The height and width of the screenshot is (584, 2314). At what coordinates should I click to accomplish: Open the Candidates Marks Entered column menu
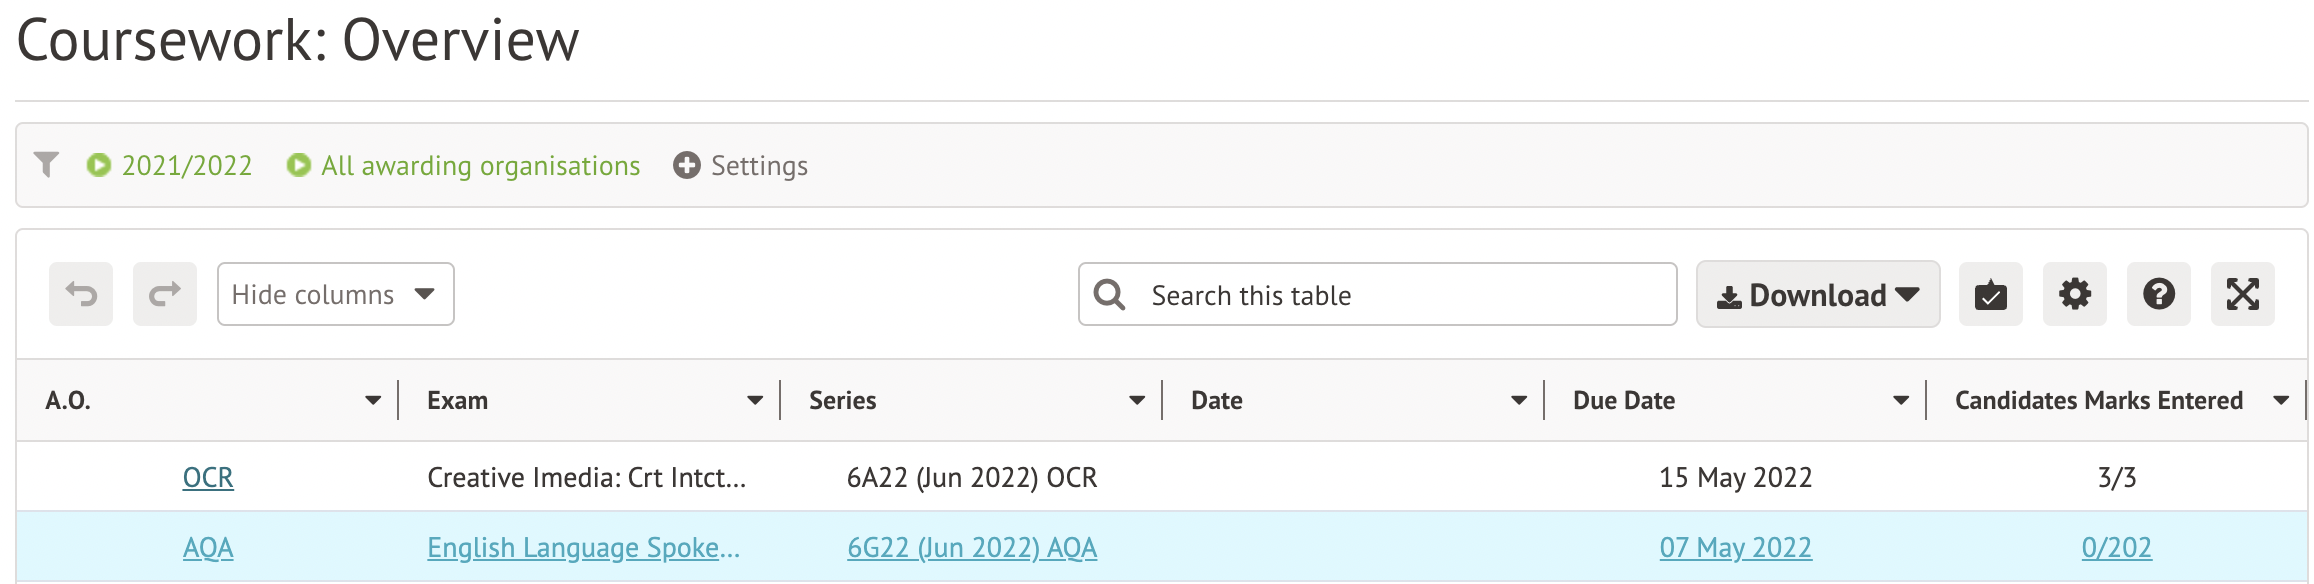click(x=2281, y=400)
